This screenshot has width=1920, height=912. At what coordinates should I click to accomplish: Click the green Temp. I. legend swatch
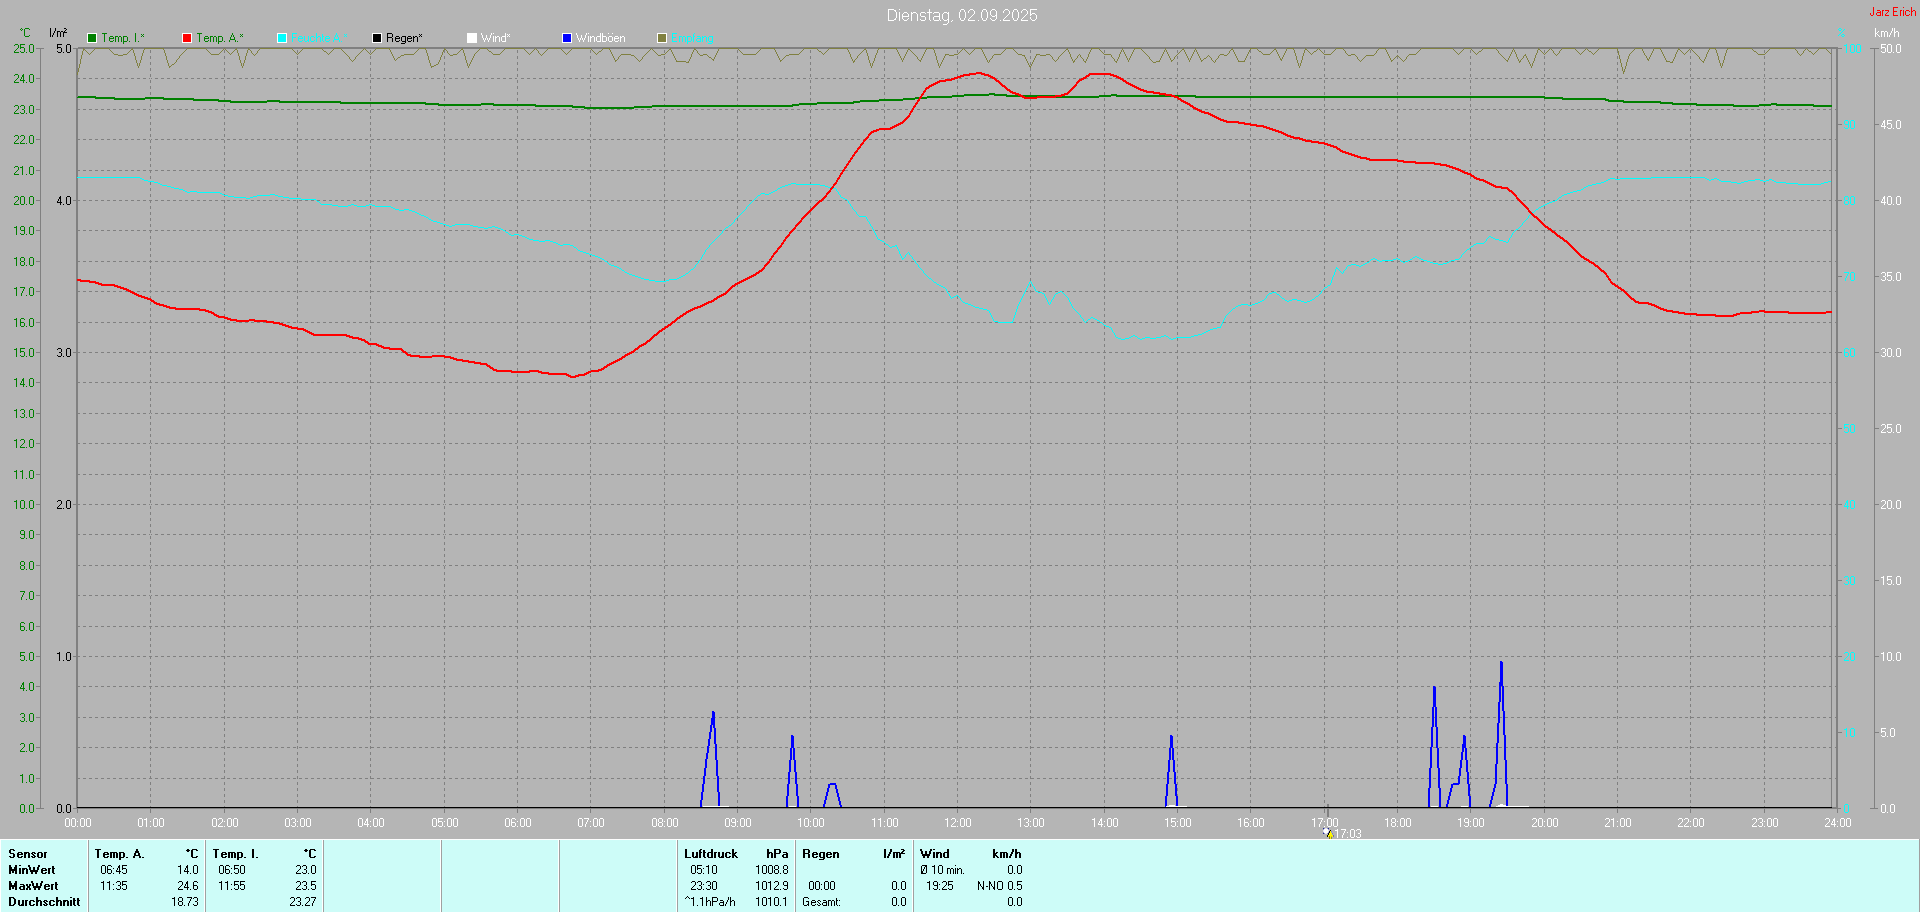[92, 38]
